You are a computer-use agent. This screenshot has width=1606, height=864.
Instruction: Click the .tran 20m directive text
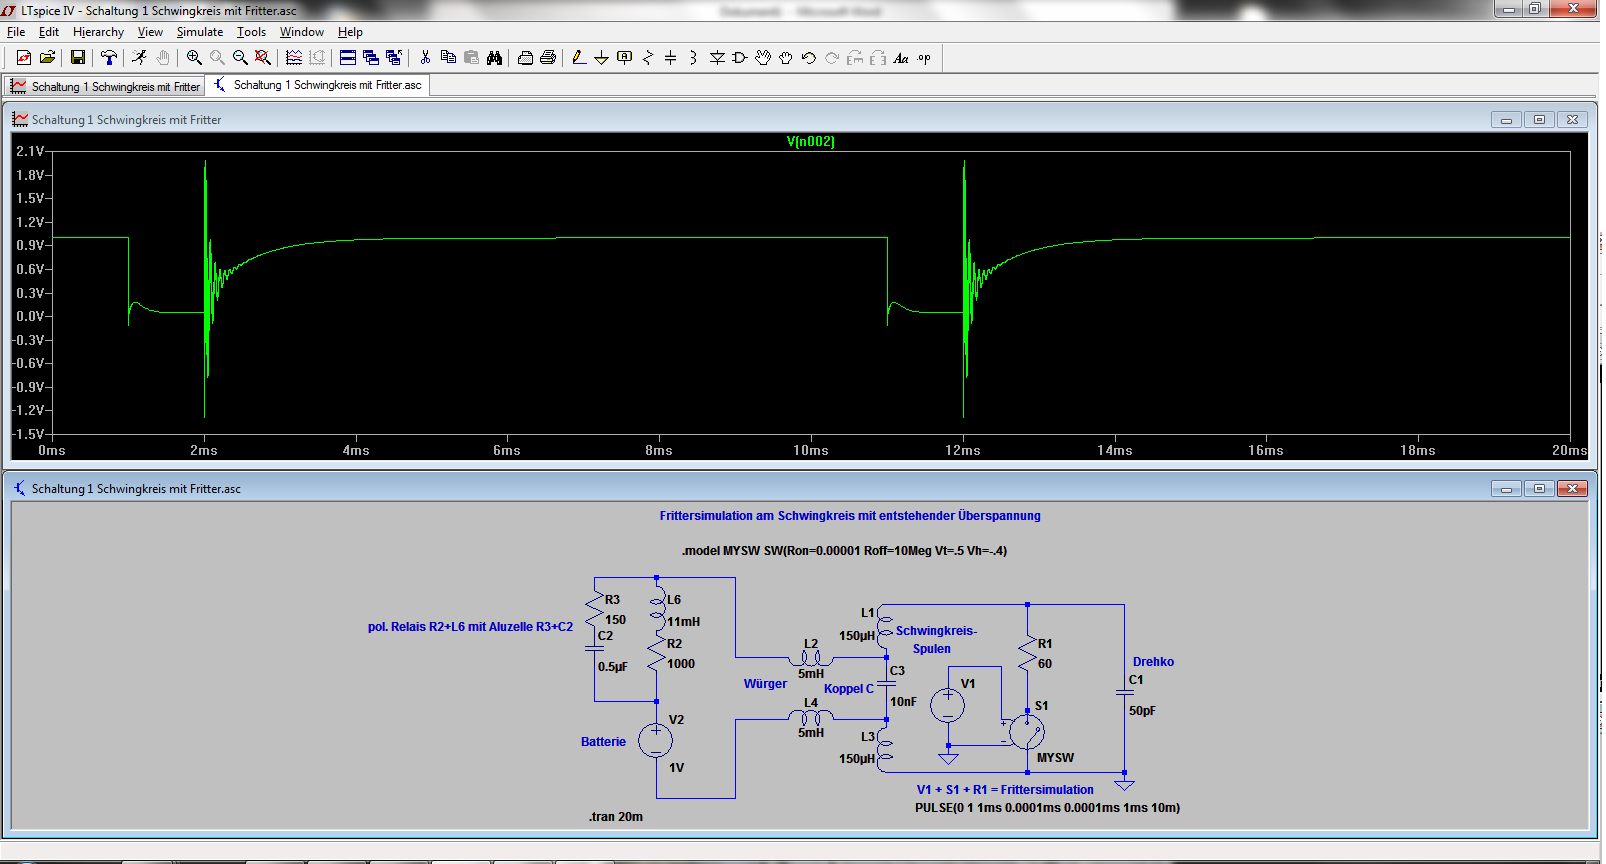(x=616, y=817)
